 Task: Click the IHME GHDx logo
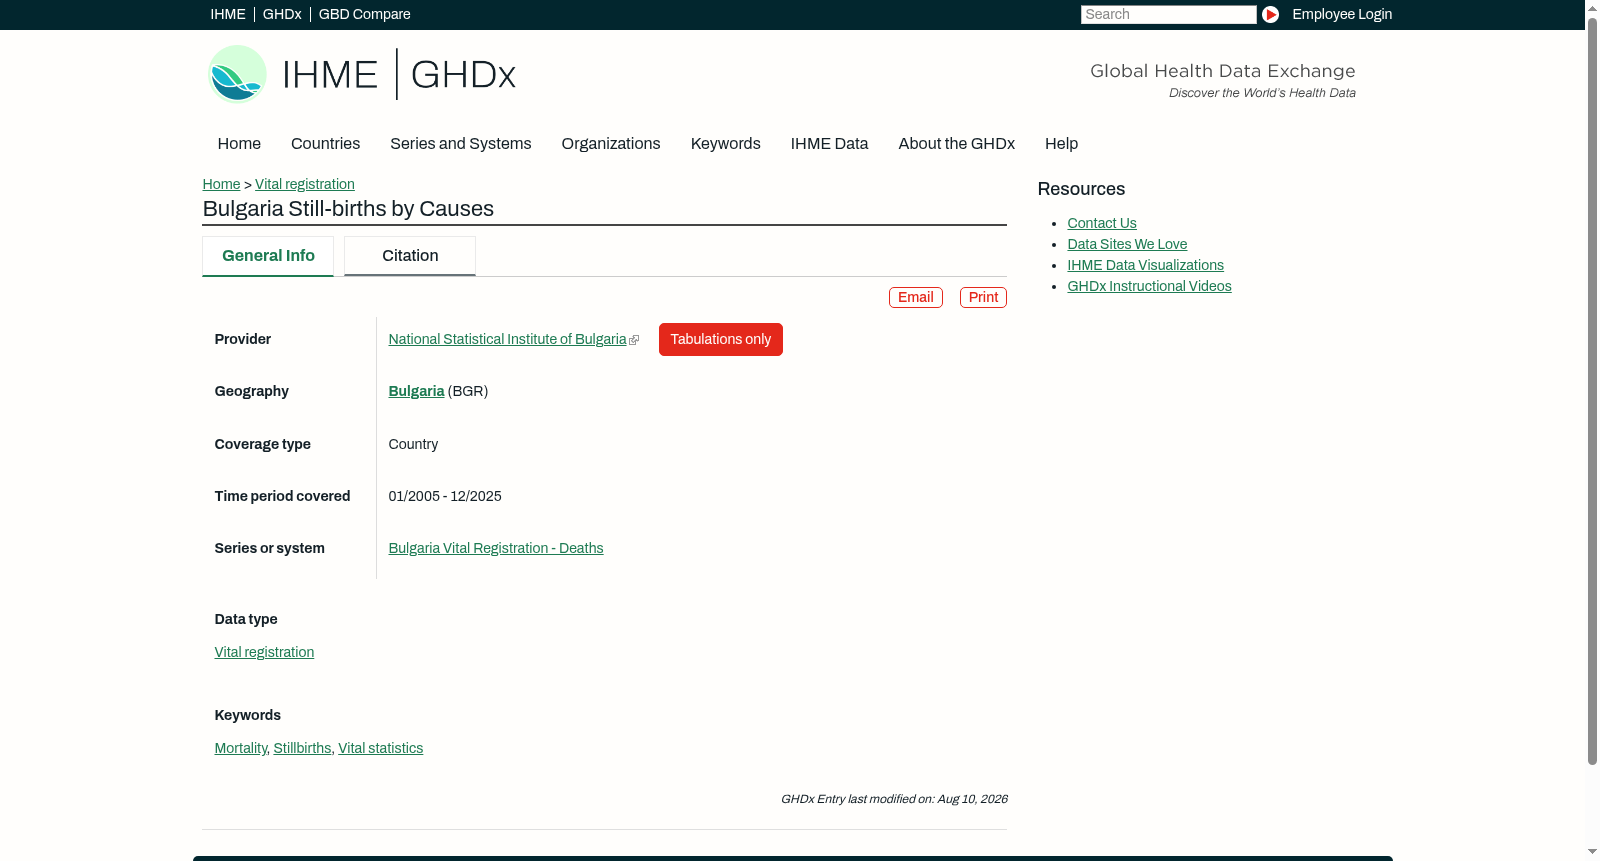pyautogui.click(x=361, y=74)
